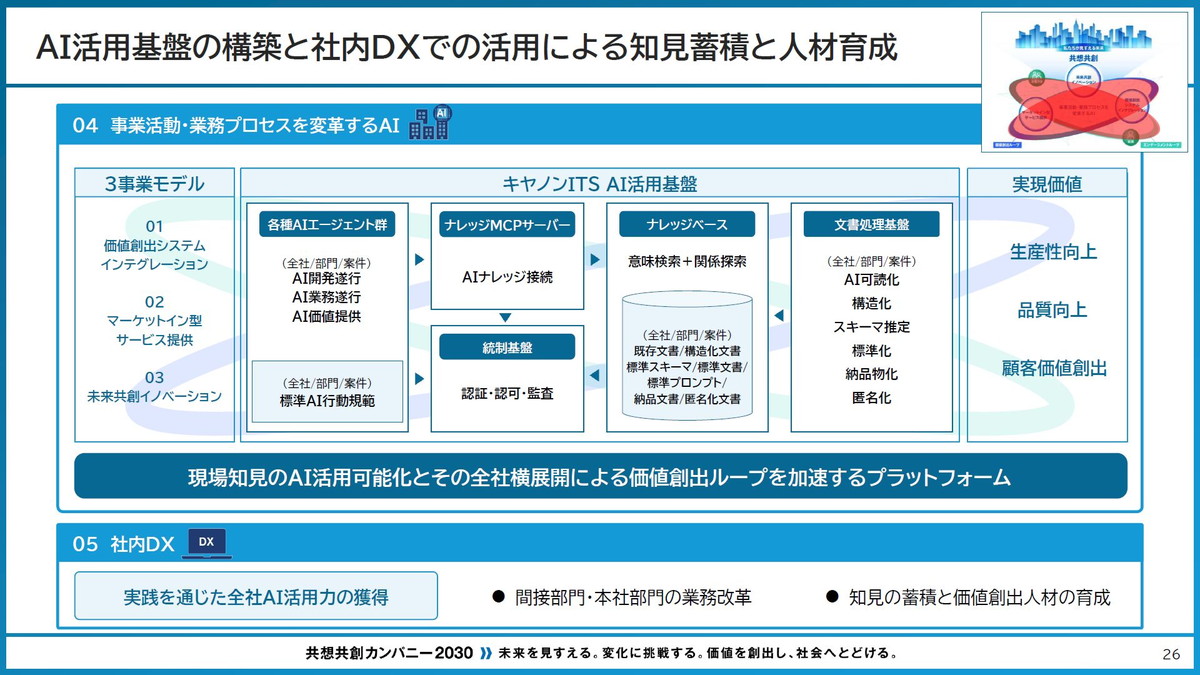Select the 実現価値 header tab
Image resolution: width=1200 pixels, height=675 pixels.
1046,183
